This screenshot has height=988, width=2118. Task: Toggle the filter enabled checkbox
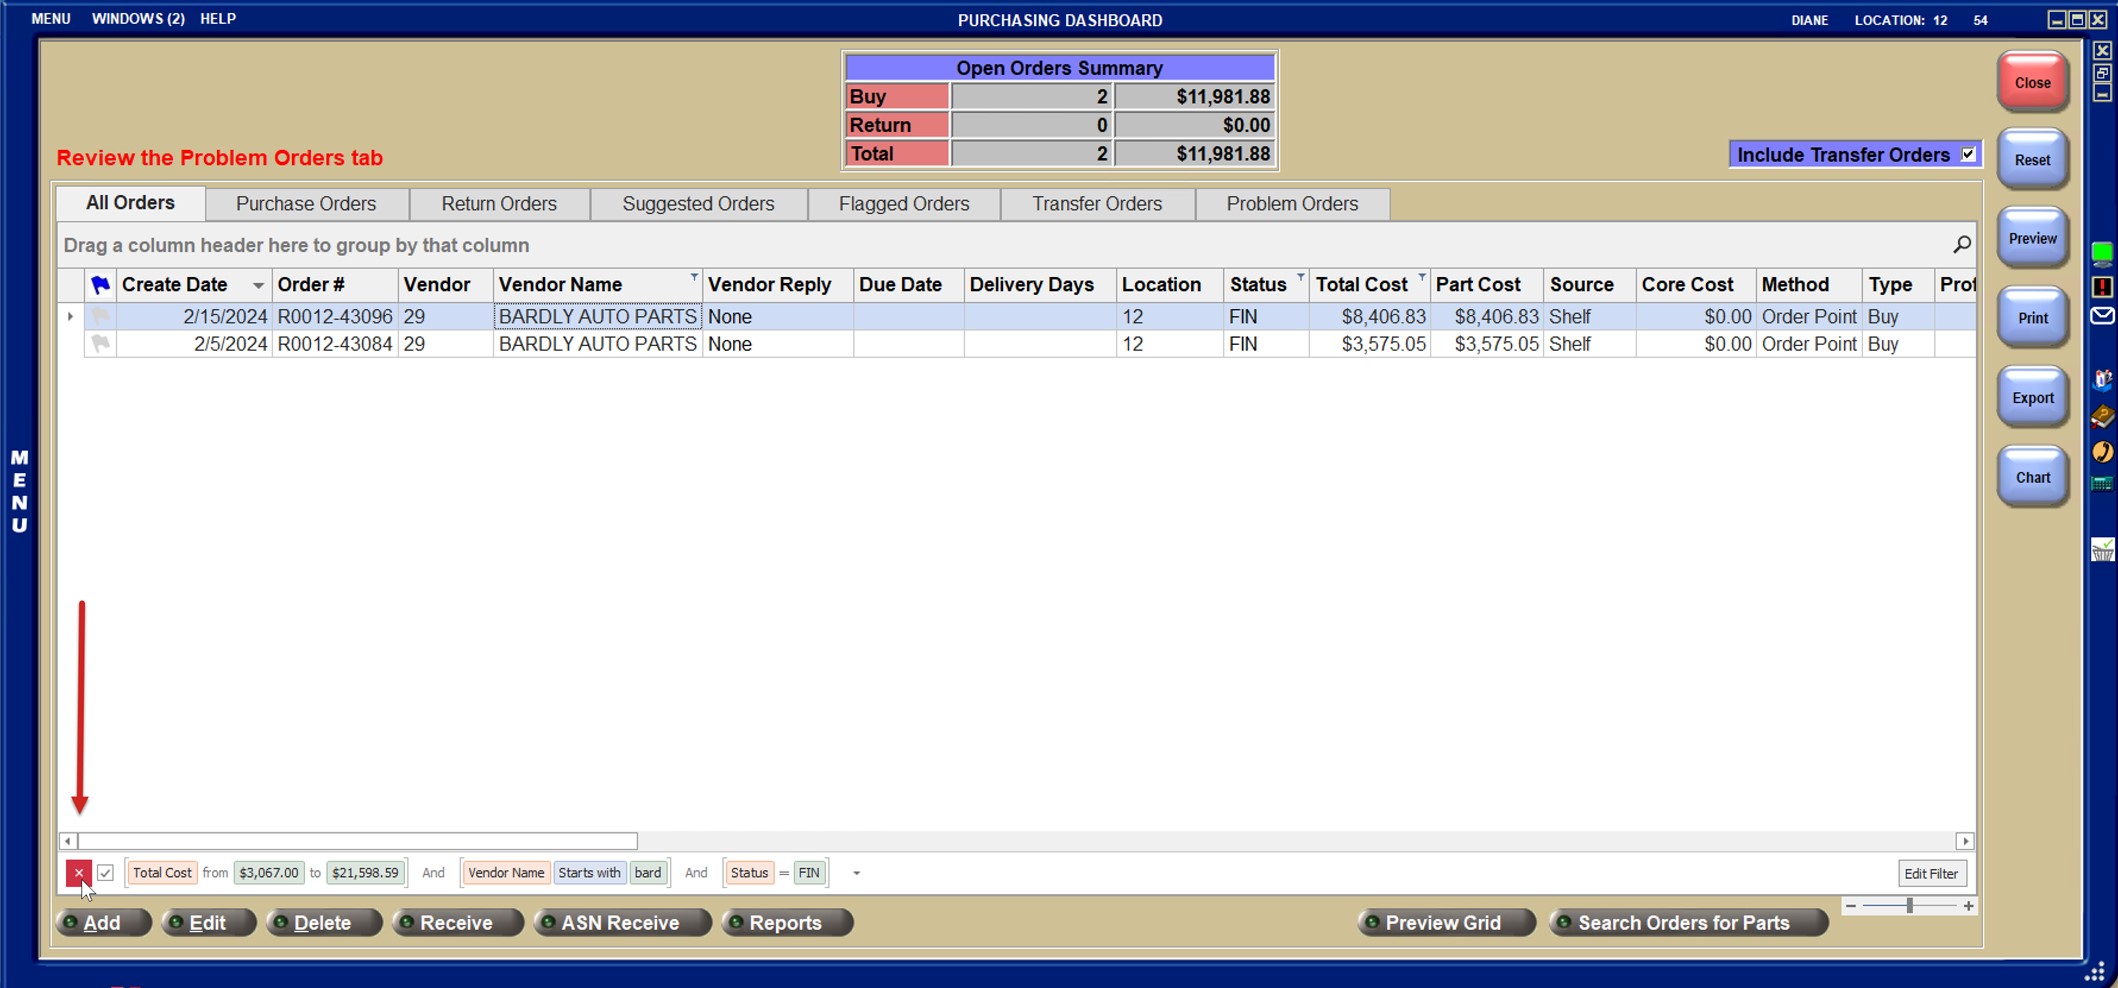[x=105, y=873]
